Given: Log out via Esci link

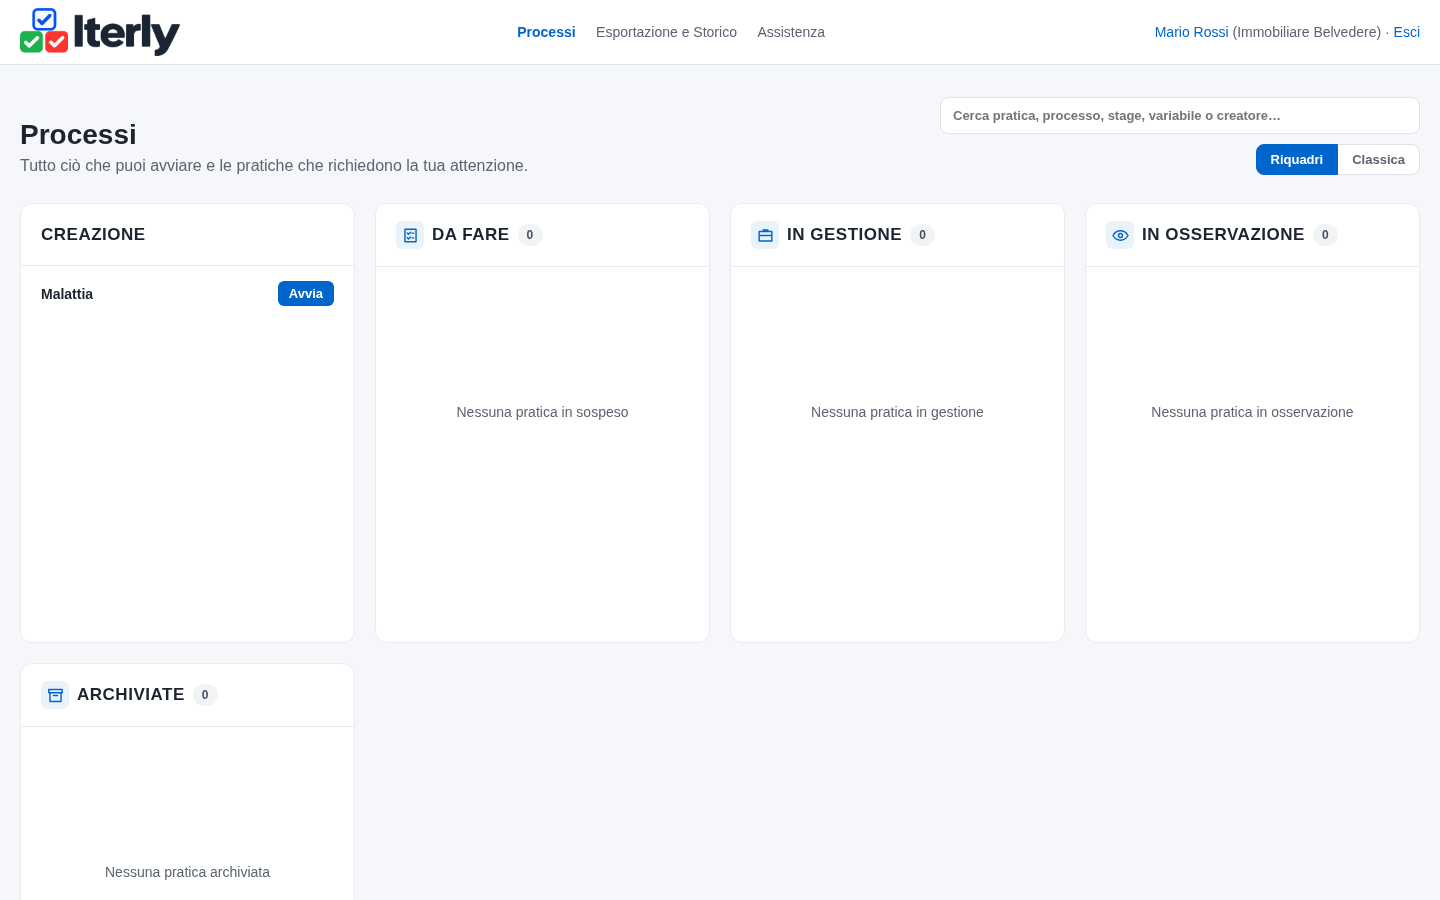Looking at the screenshot, I should (1406, 32).
